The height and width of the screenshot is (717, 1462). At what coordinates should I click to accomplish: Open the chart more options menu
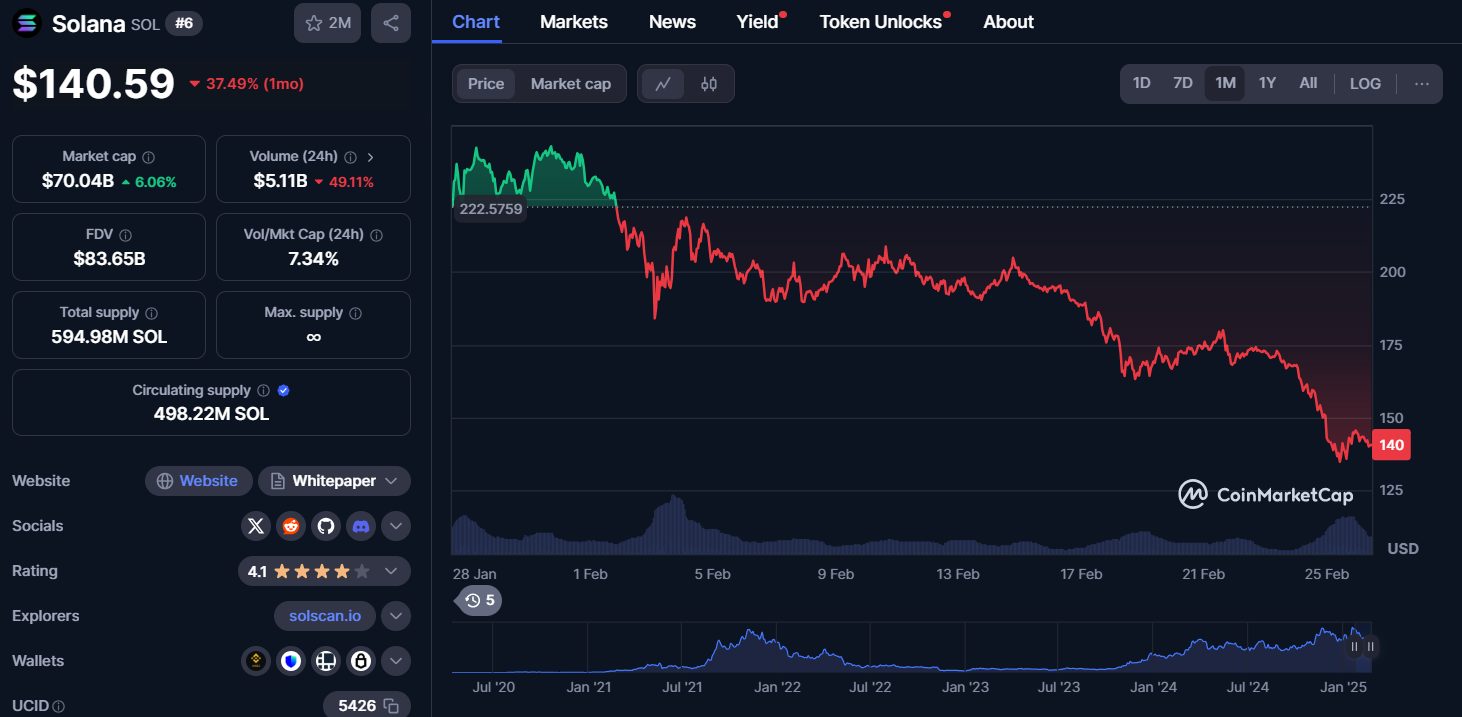pos(1422,84)
